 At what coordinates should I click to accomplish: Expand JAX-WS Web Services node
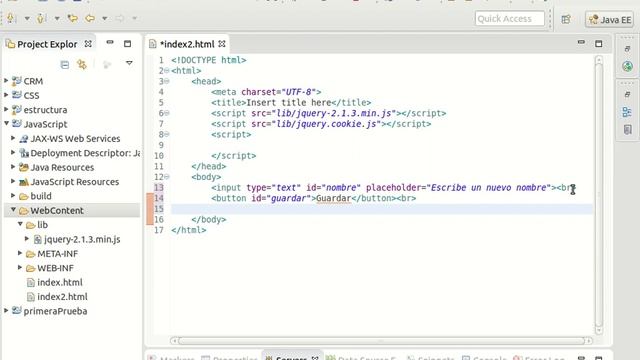coord(13,138)
